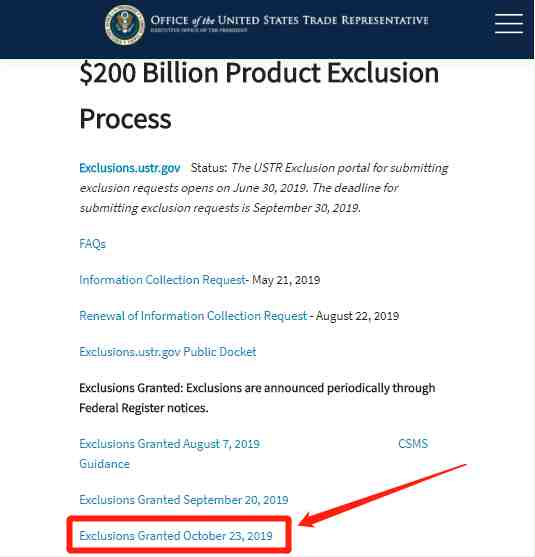Click the Exclusions Granted explanatory paragraph

pyautogui.click(x=257, y=398)
